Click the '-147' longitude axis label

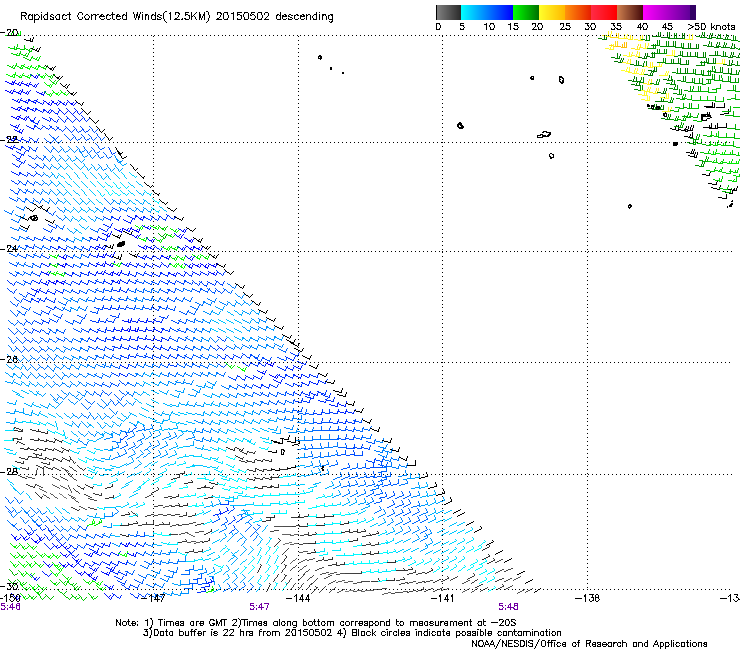tap(154, 598)
